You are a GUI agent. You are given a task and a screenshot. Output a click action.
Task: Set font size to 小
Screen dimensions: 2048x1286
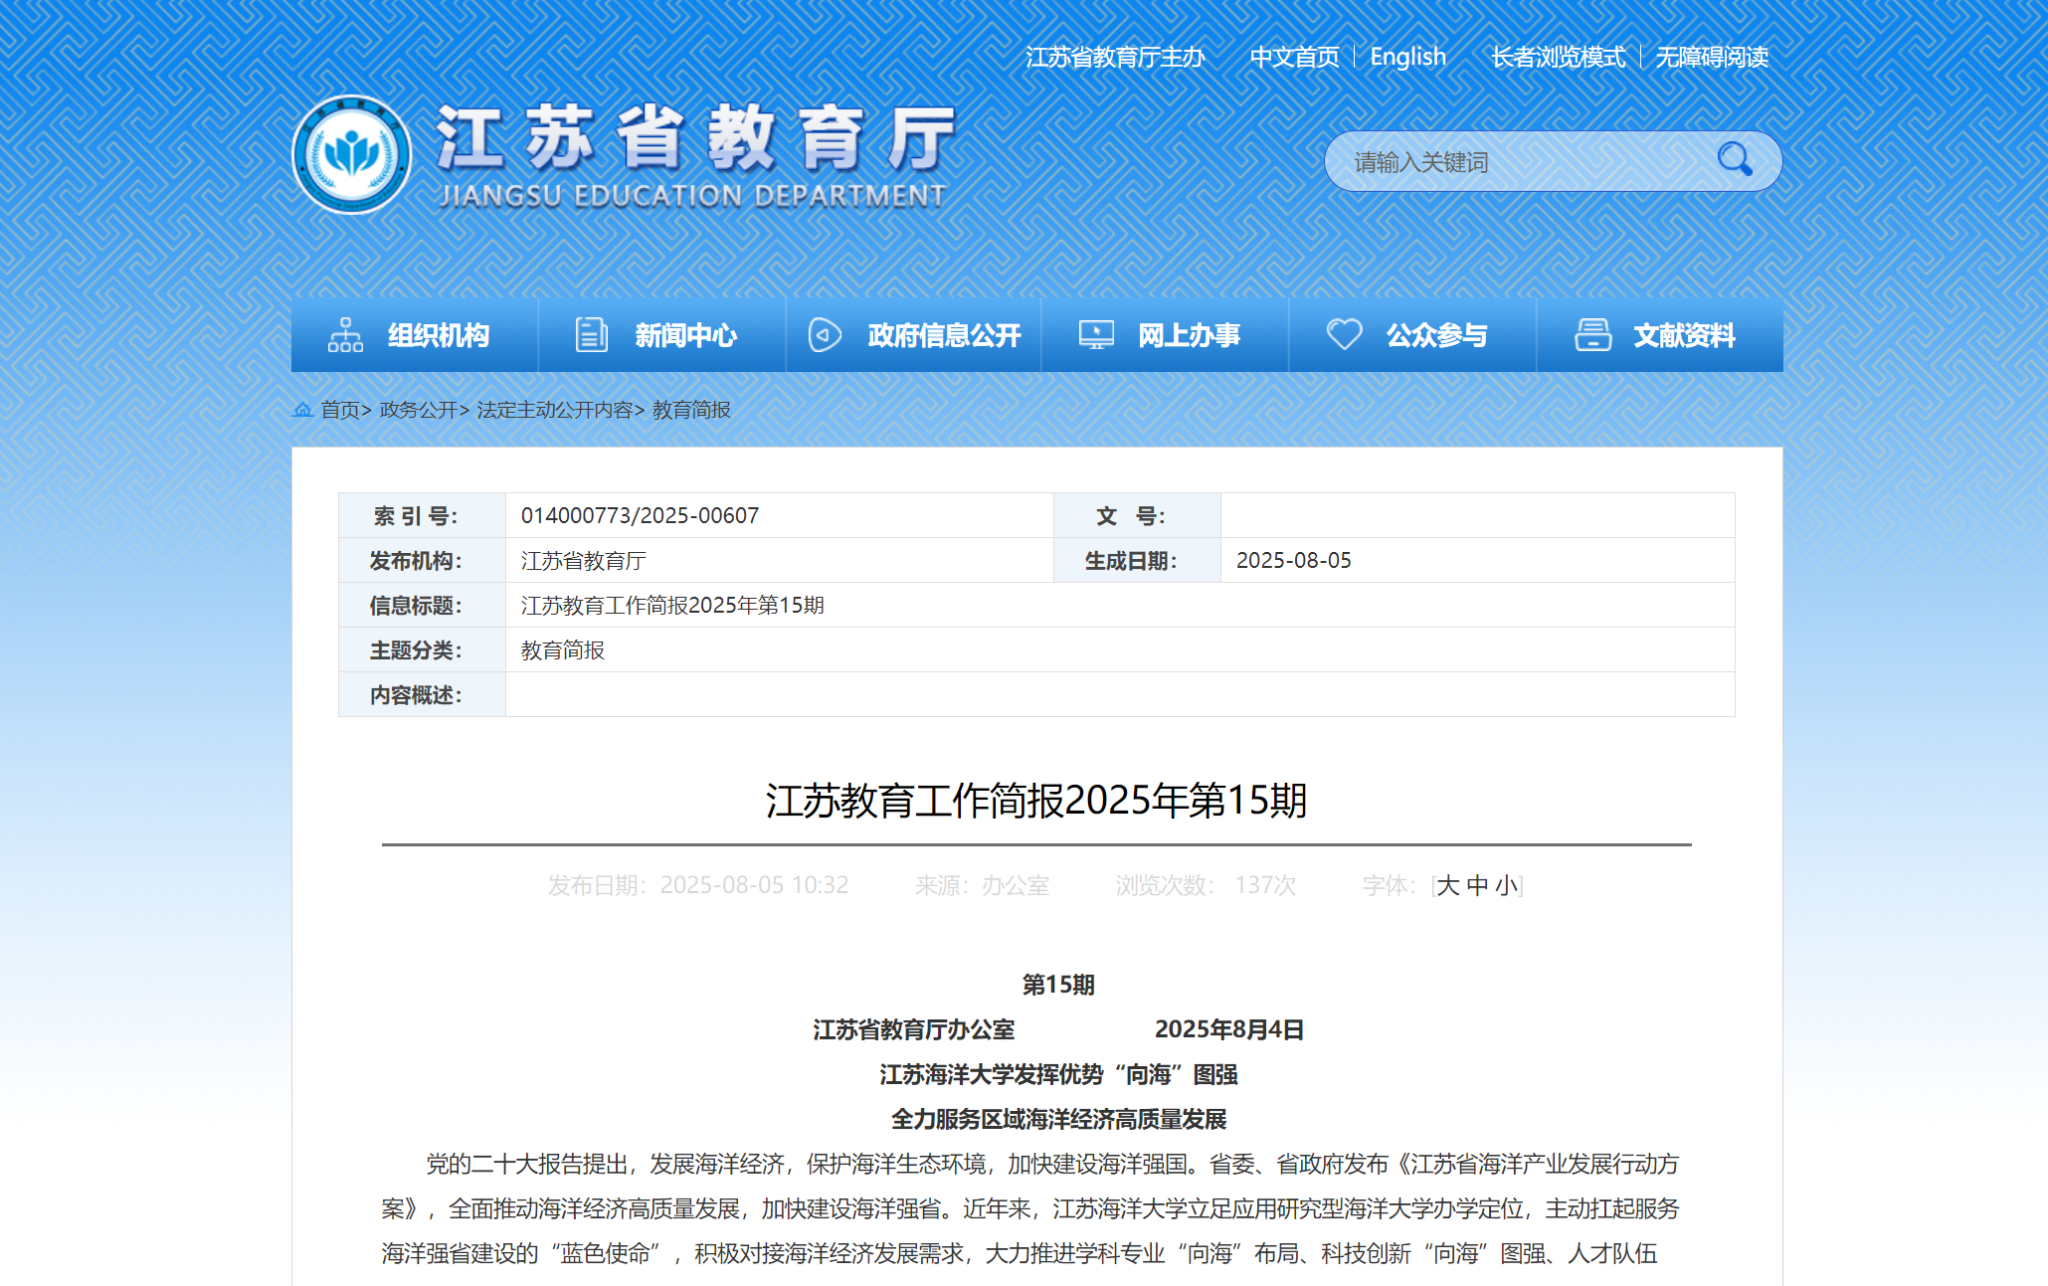tap(1506, 885)
